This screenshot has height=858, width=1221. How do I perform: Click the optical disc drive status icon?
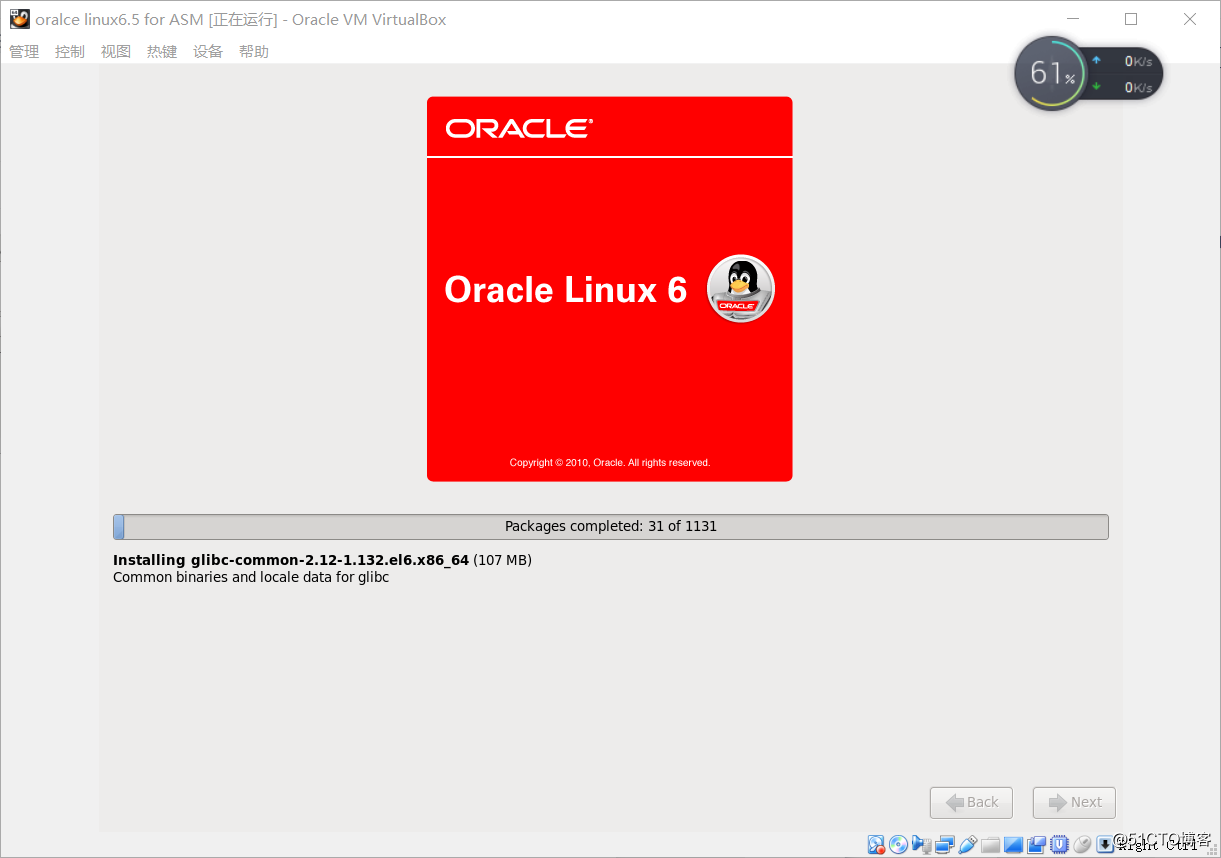898,844
